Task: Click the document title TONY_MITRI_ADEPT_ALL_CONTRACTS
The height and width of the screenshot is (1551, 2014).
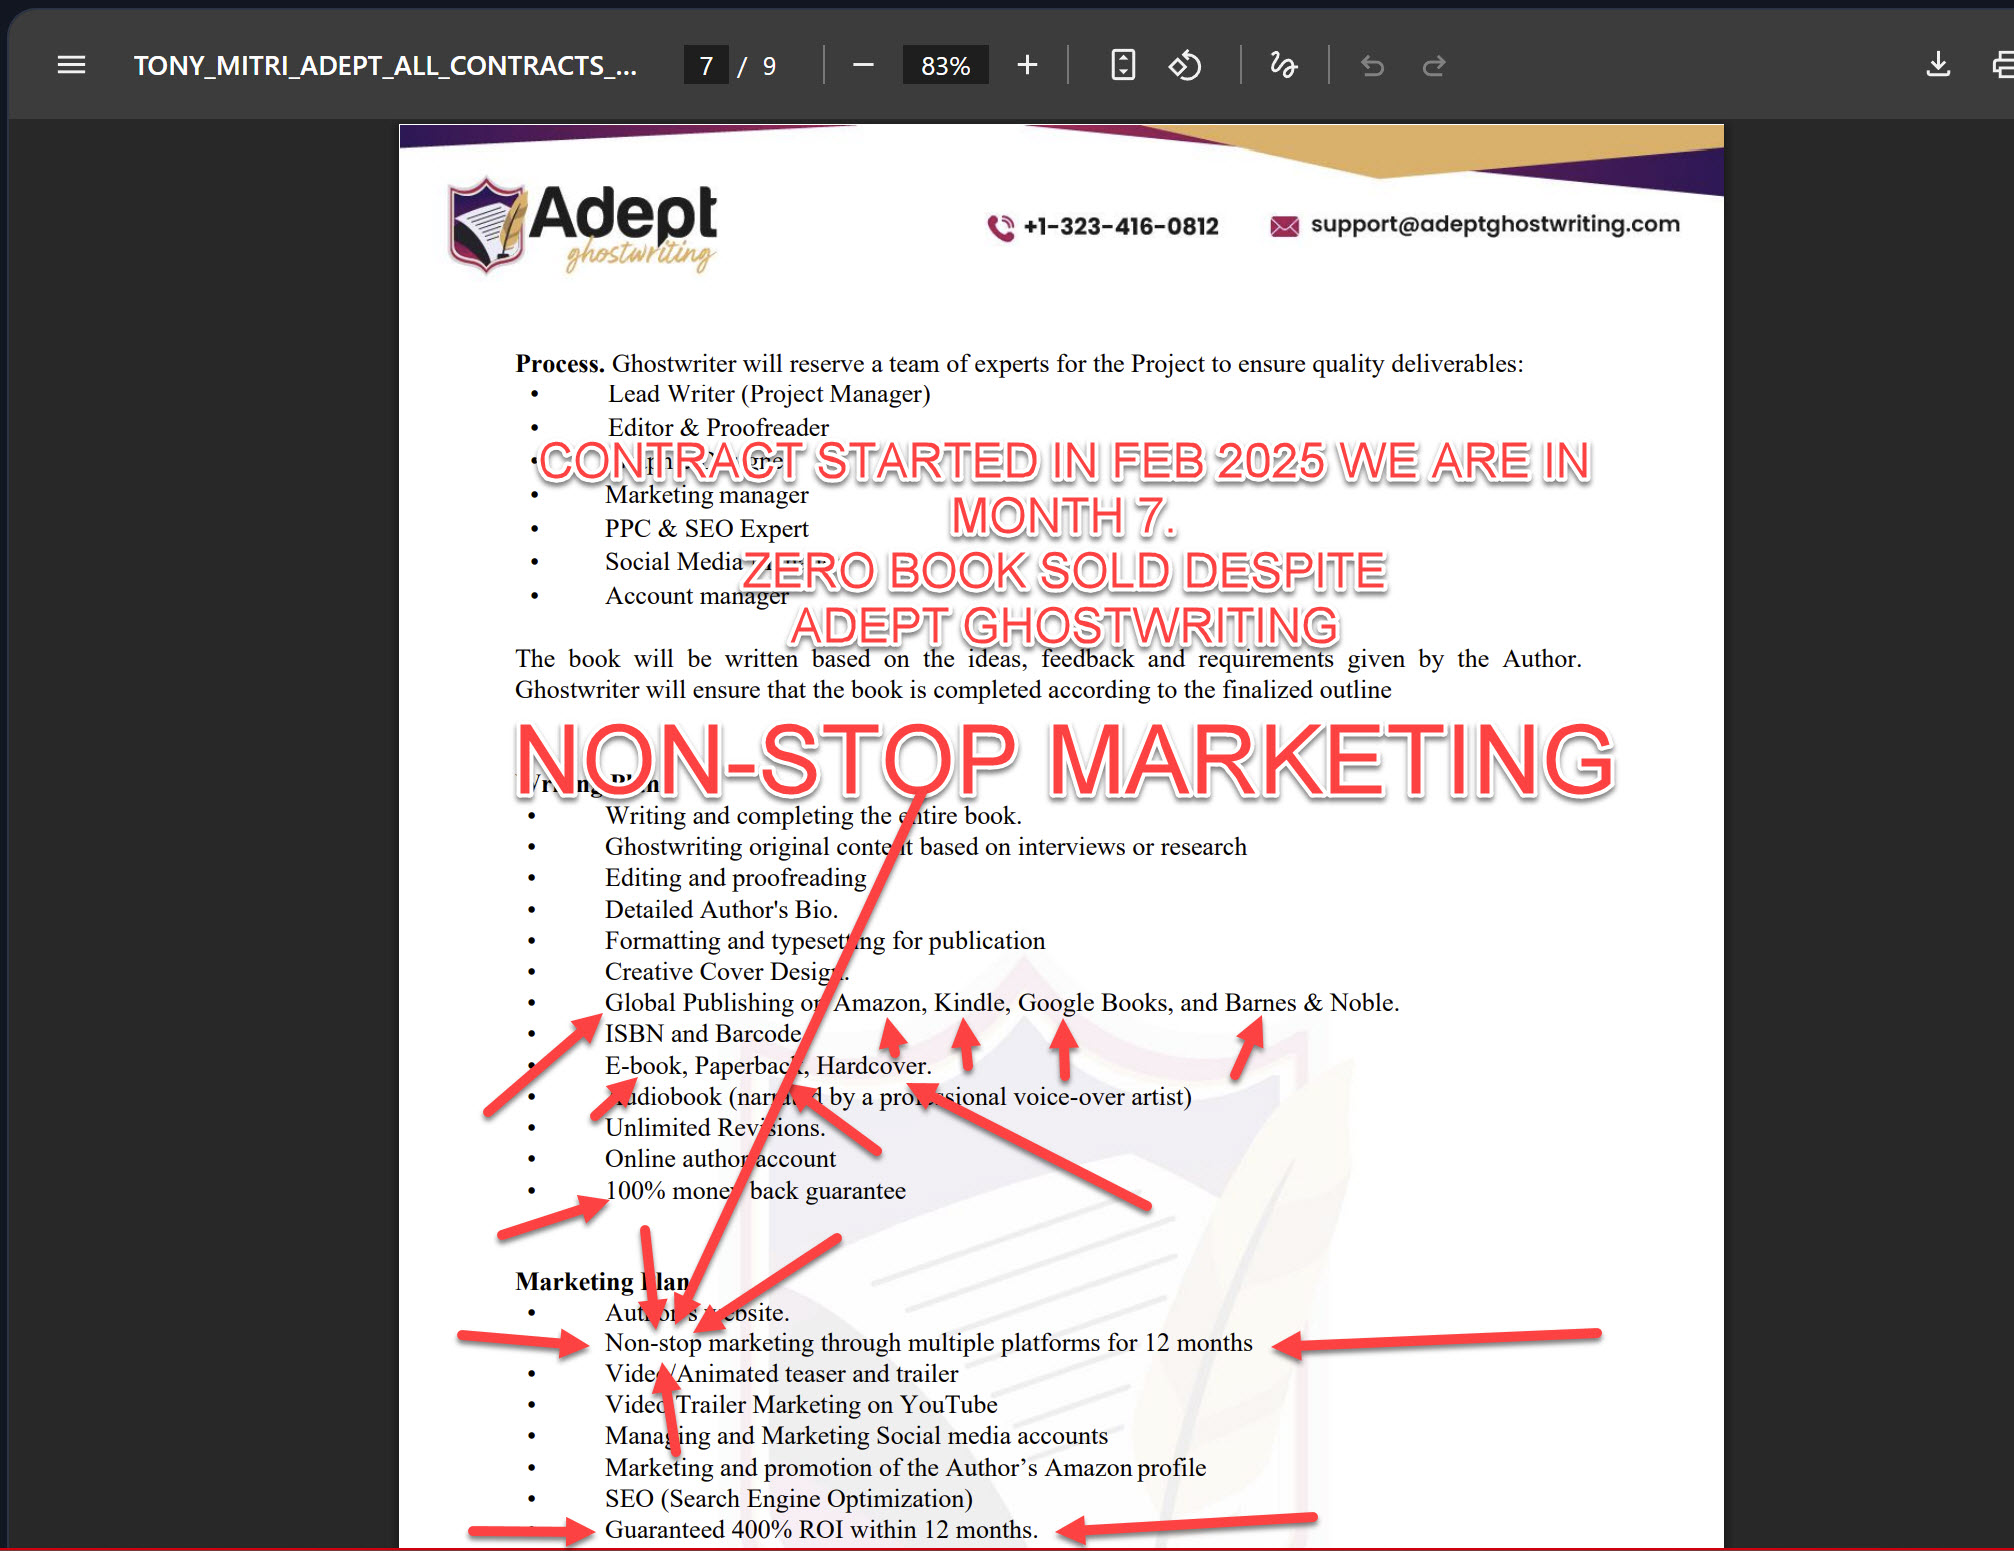Action: (x=385, y=65)
